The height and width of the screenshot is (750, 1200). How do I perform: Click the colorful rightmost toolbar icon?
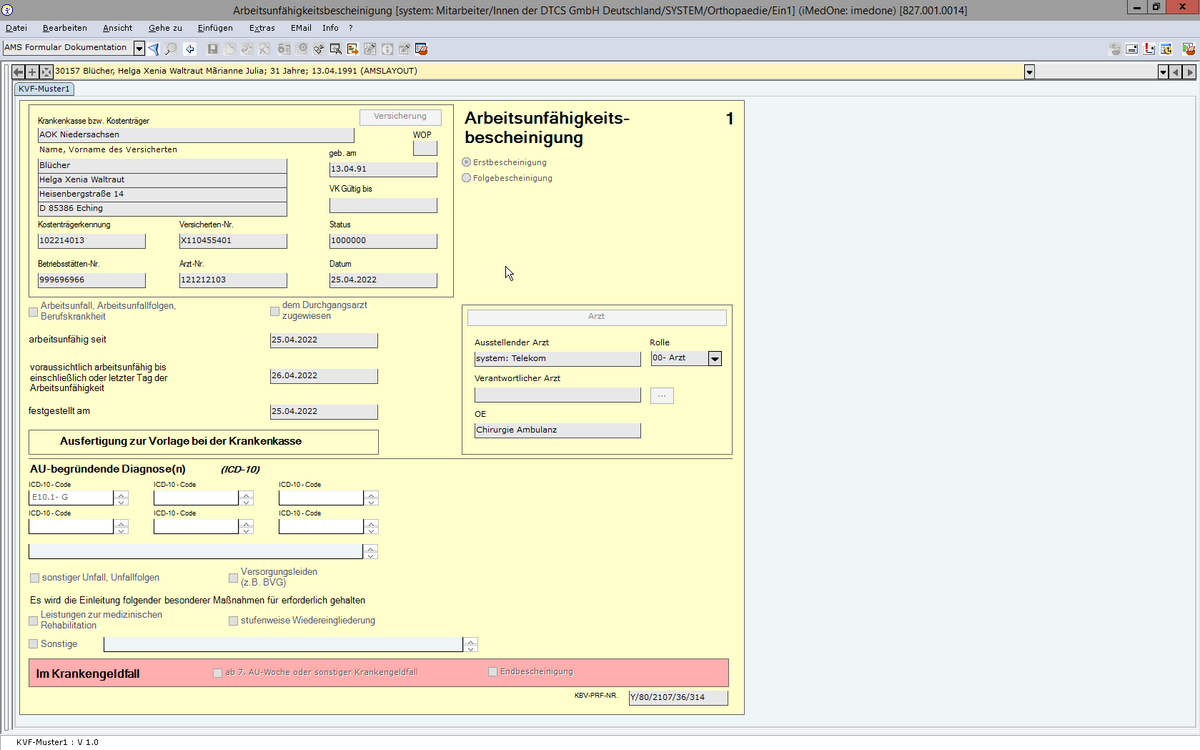tap(1189, 48)
